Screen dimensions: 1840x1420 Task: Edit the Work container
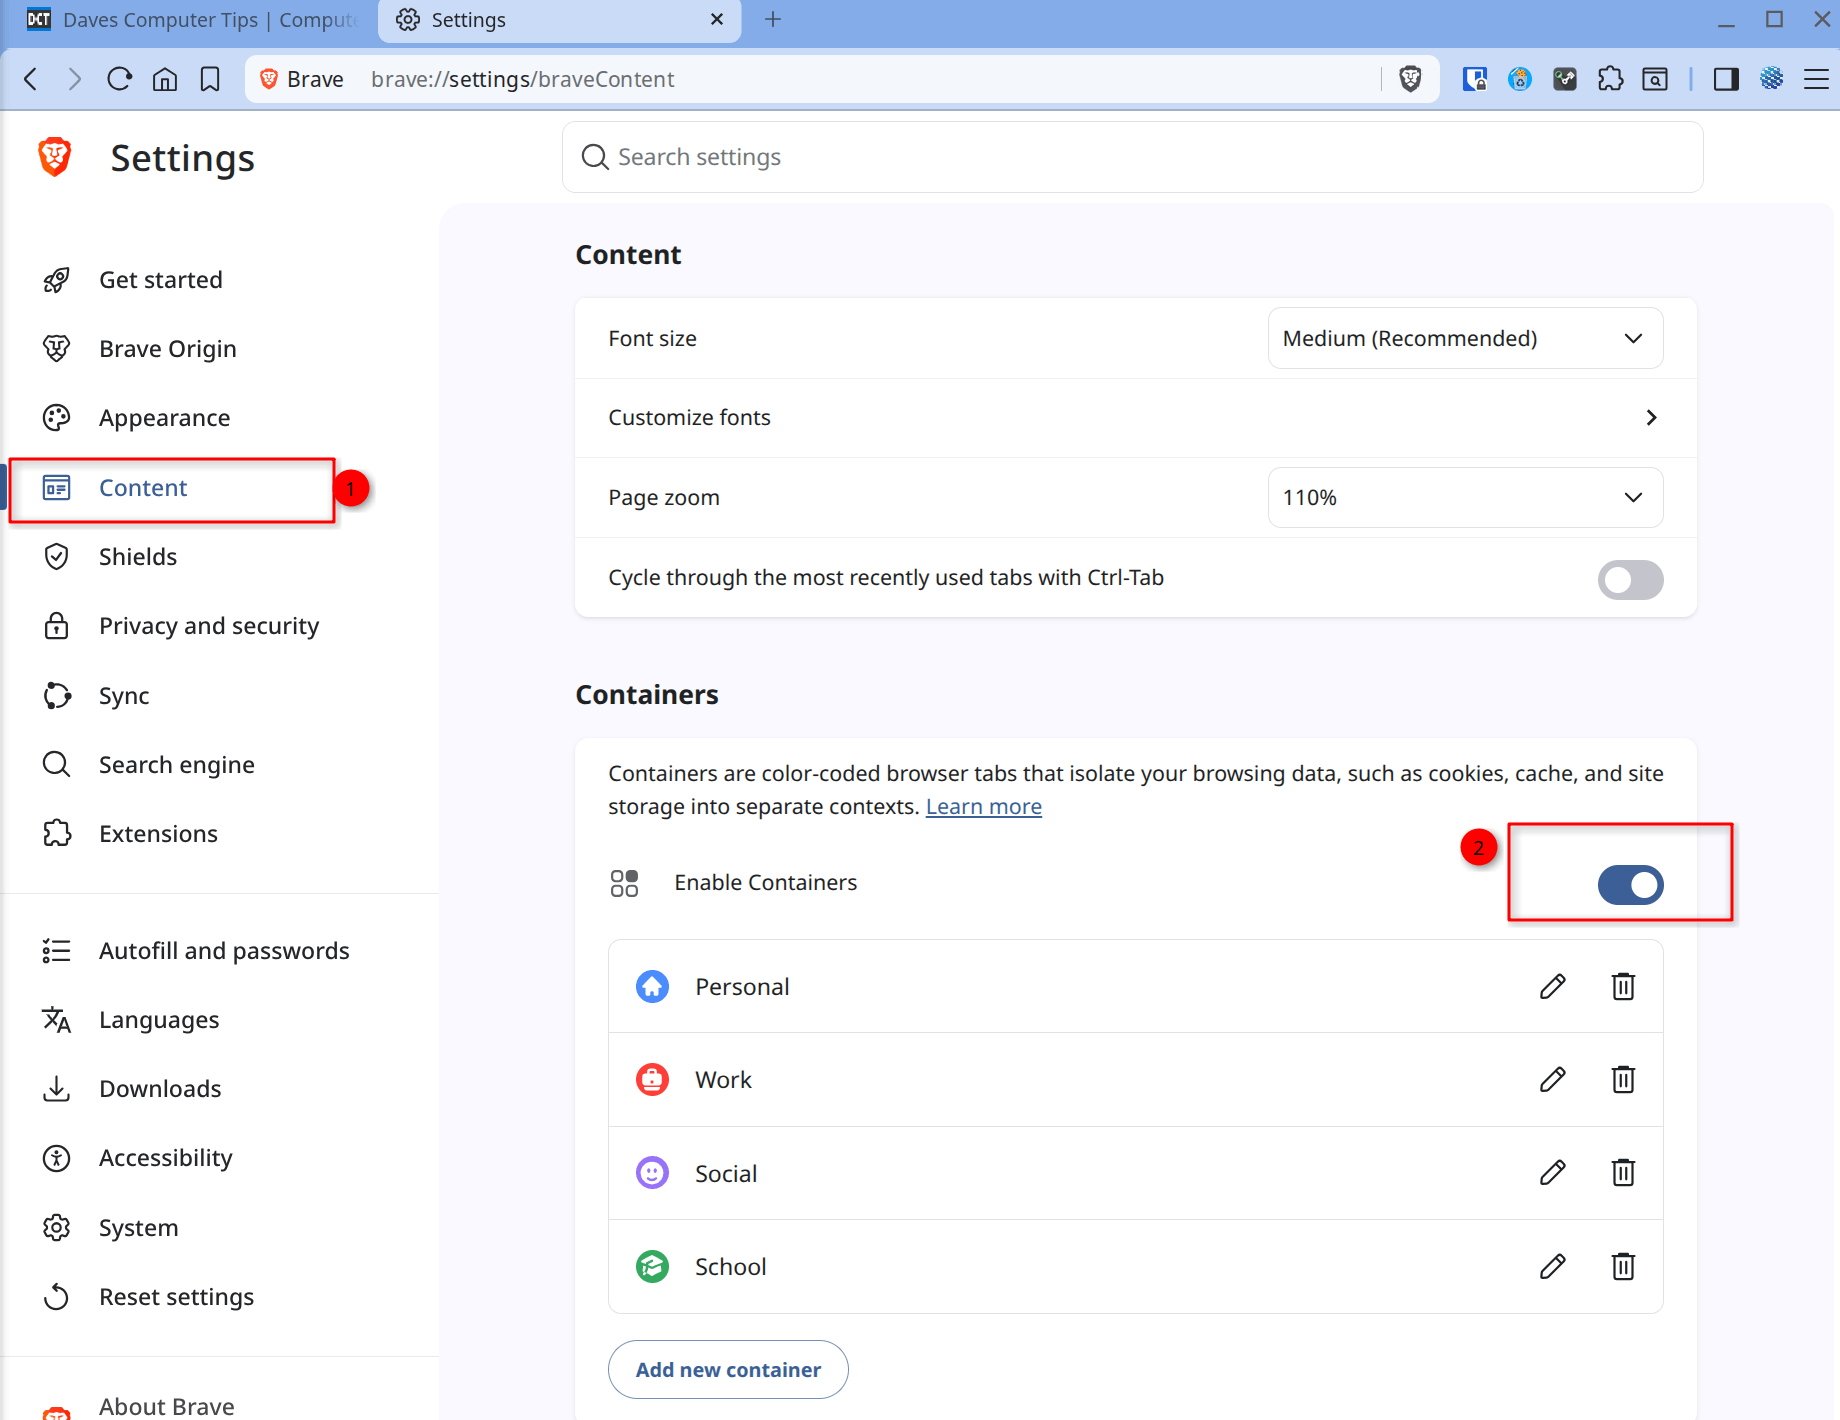(x=1553, y=1080)
